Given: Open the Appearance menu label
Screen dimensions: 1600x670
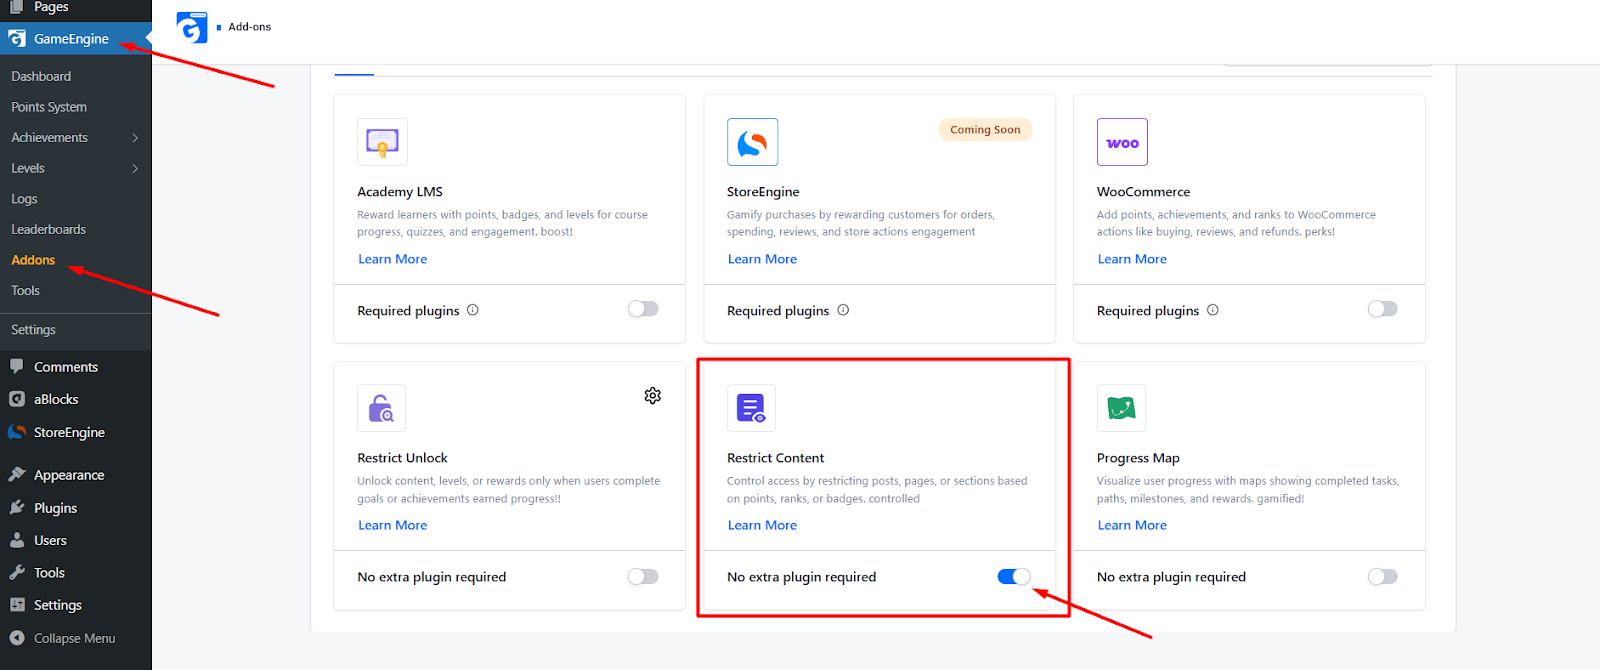Looking at the screenshot, I should pos(69,475).
